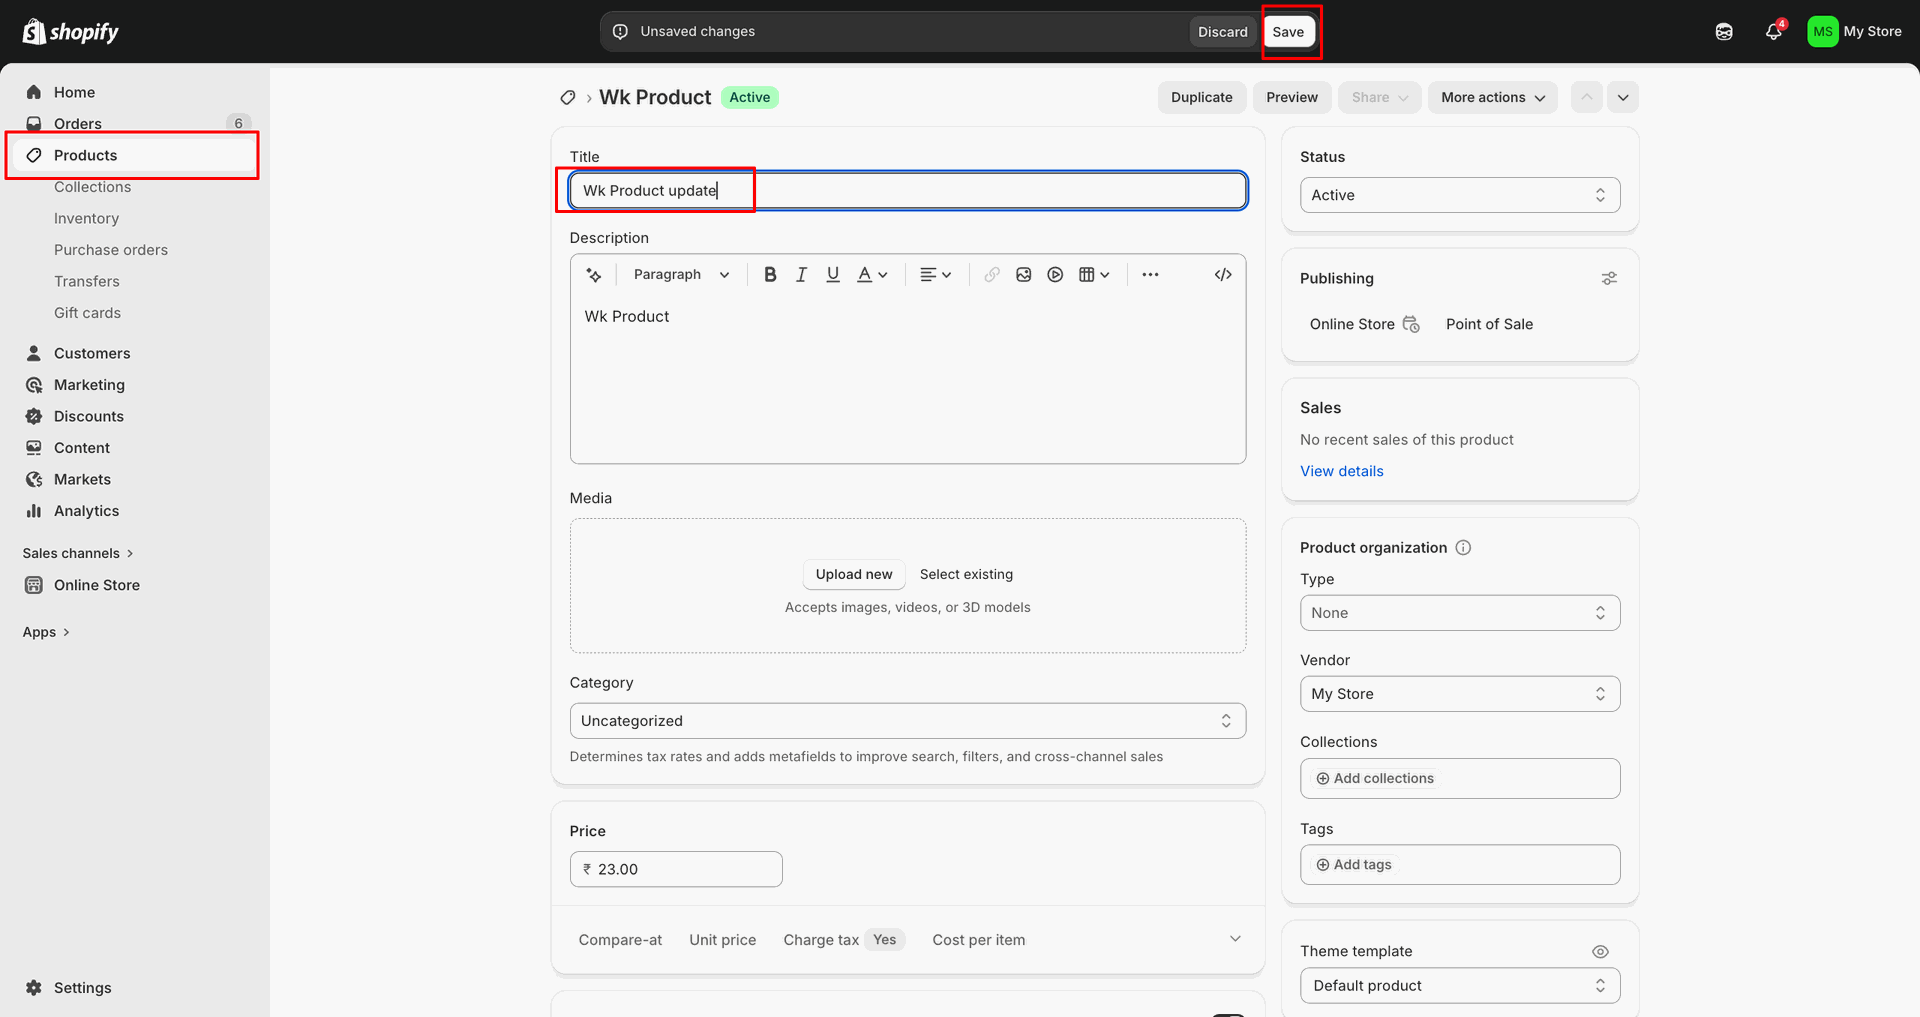Expand the More actions menu

(1493, 98)
